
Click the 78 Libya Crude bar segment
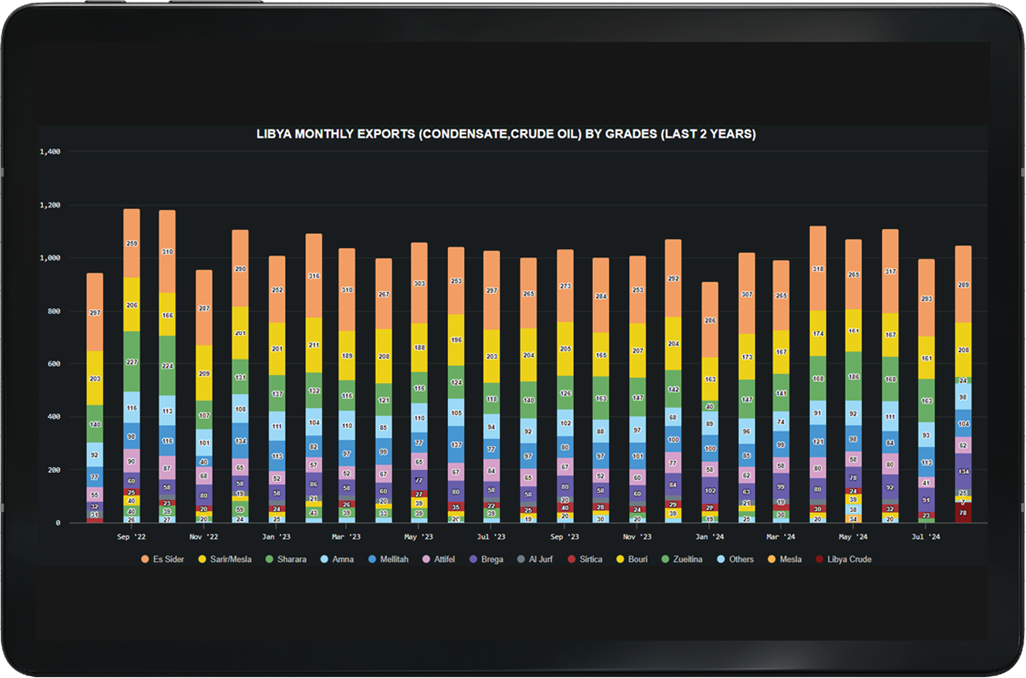[x=963, y=512]
